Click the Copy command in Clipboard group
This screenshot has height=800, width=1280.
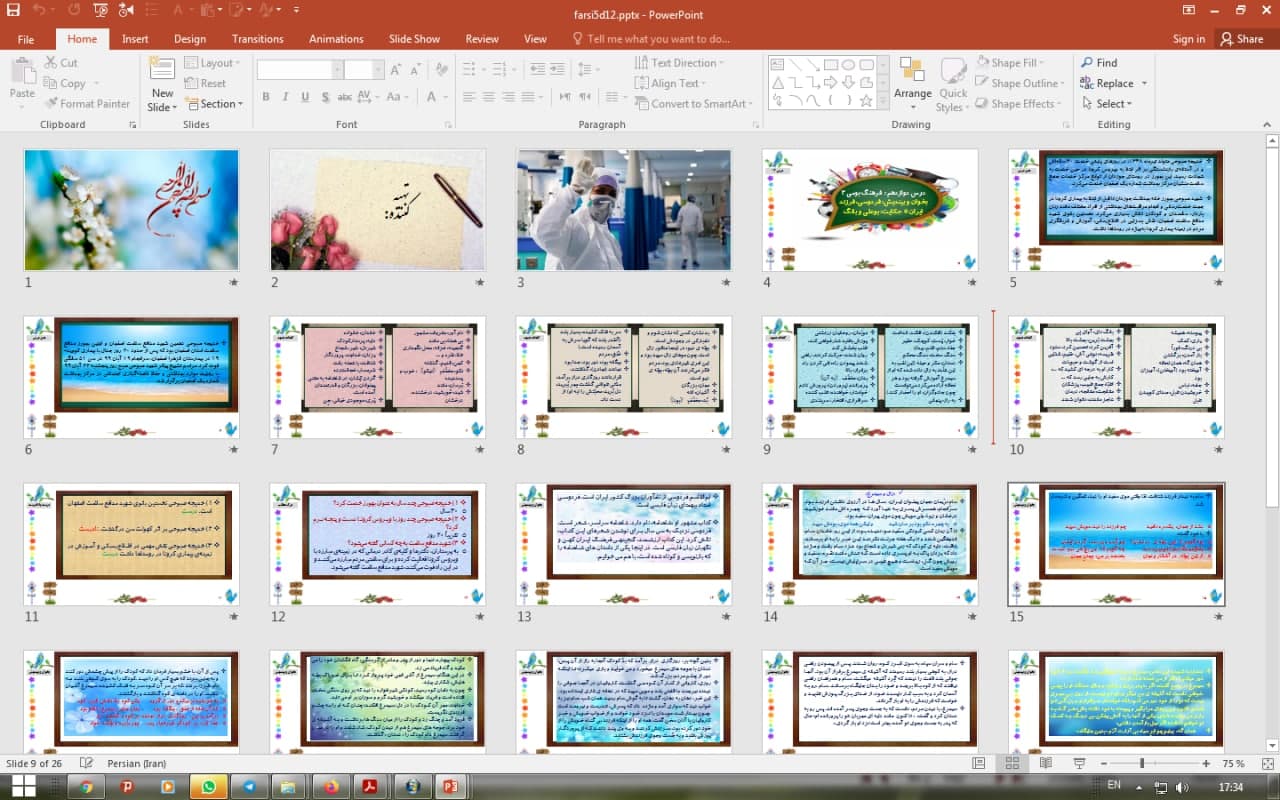tap(65, 84)
